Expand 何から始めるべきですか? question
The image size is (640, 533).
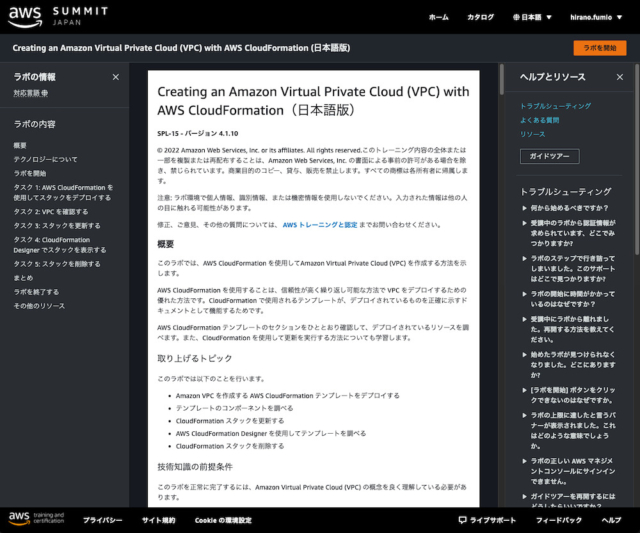(565, 208)
